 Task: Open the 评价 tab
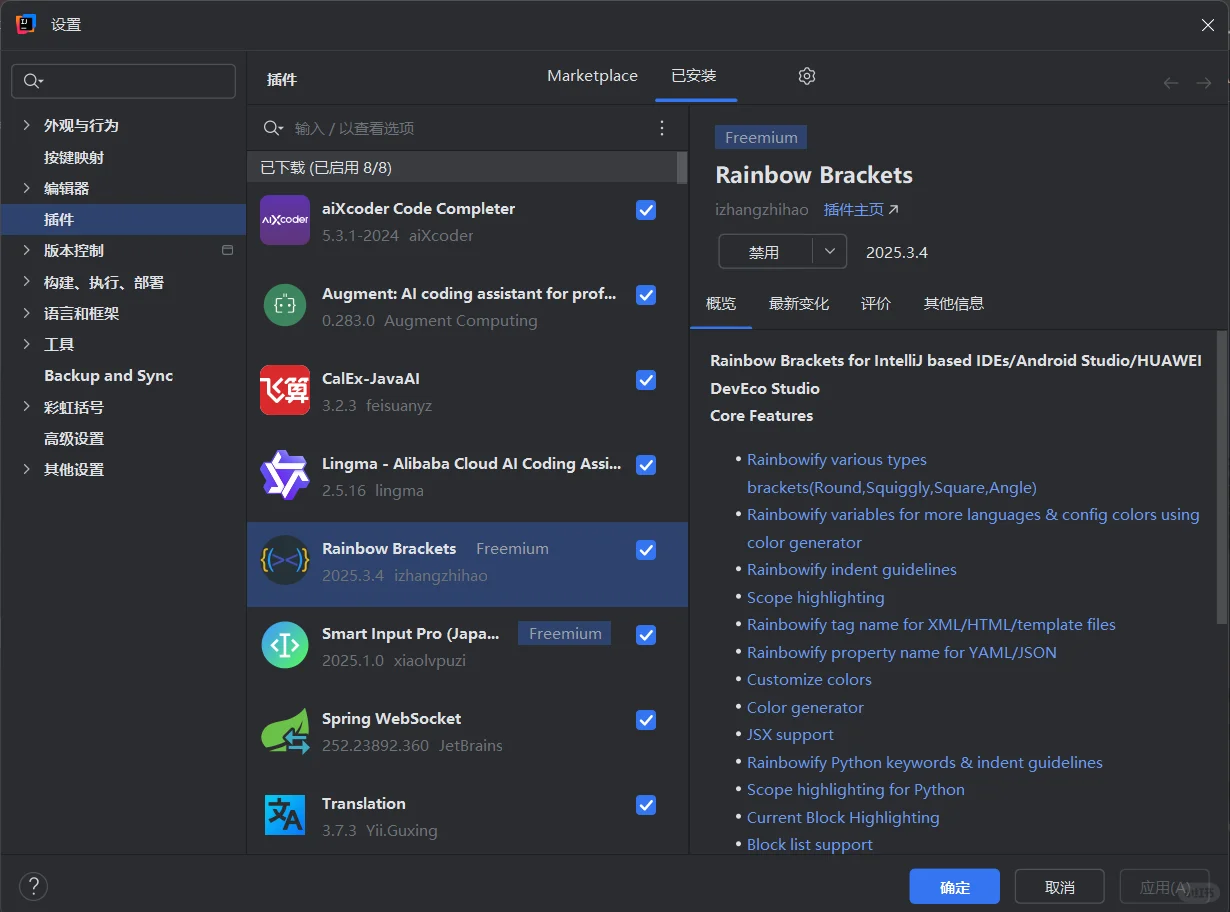[876, 304]
